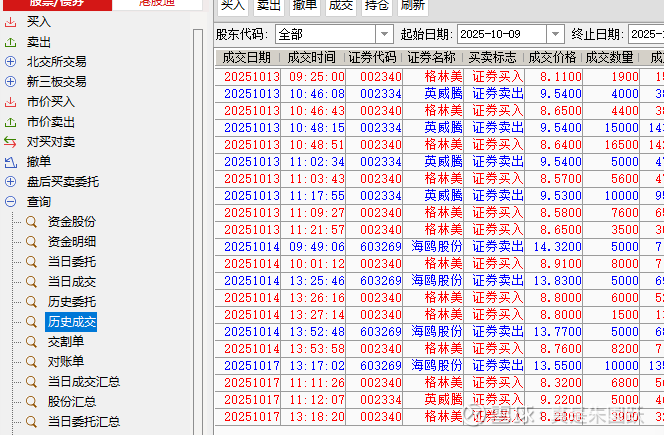Sort by 成交价格 column header
The height and width of the screenshot is (435, 664).
point(553,57)
